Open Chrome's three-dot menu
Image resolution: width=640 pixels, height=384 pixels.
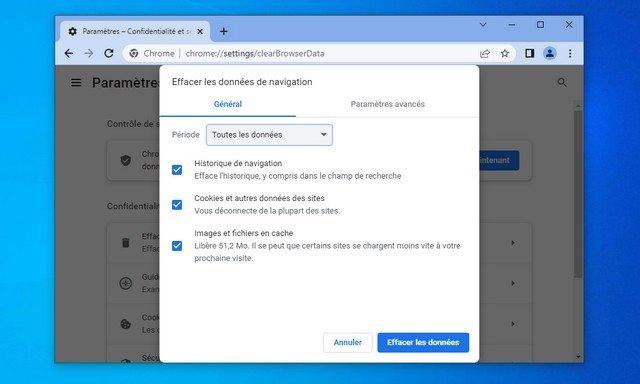pyautogui.click(x=570, y=53)
